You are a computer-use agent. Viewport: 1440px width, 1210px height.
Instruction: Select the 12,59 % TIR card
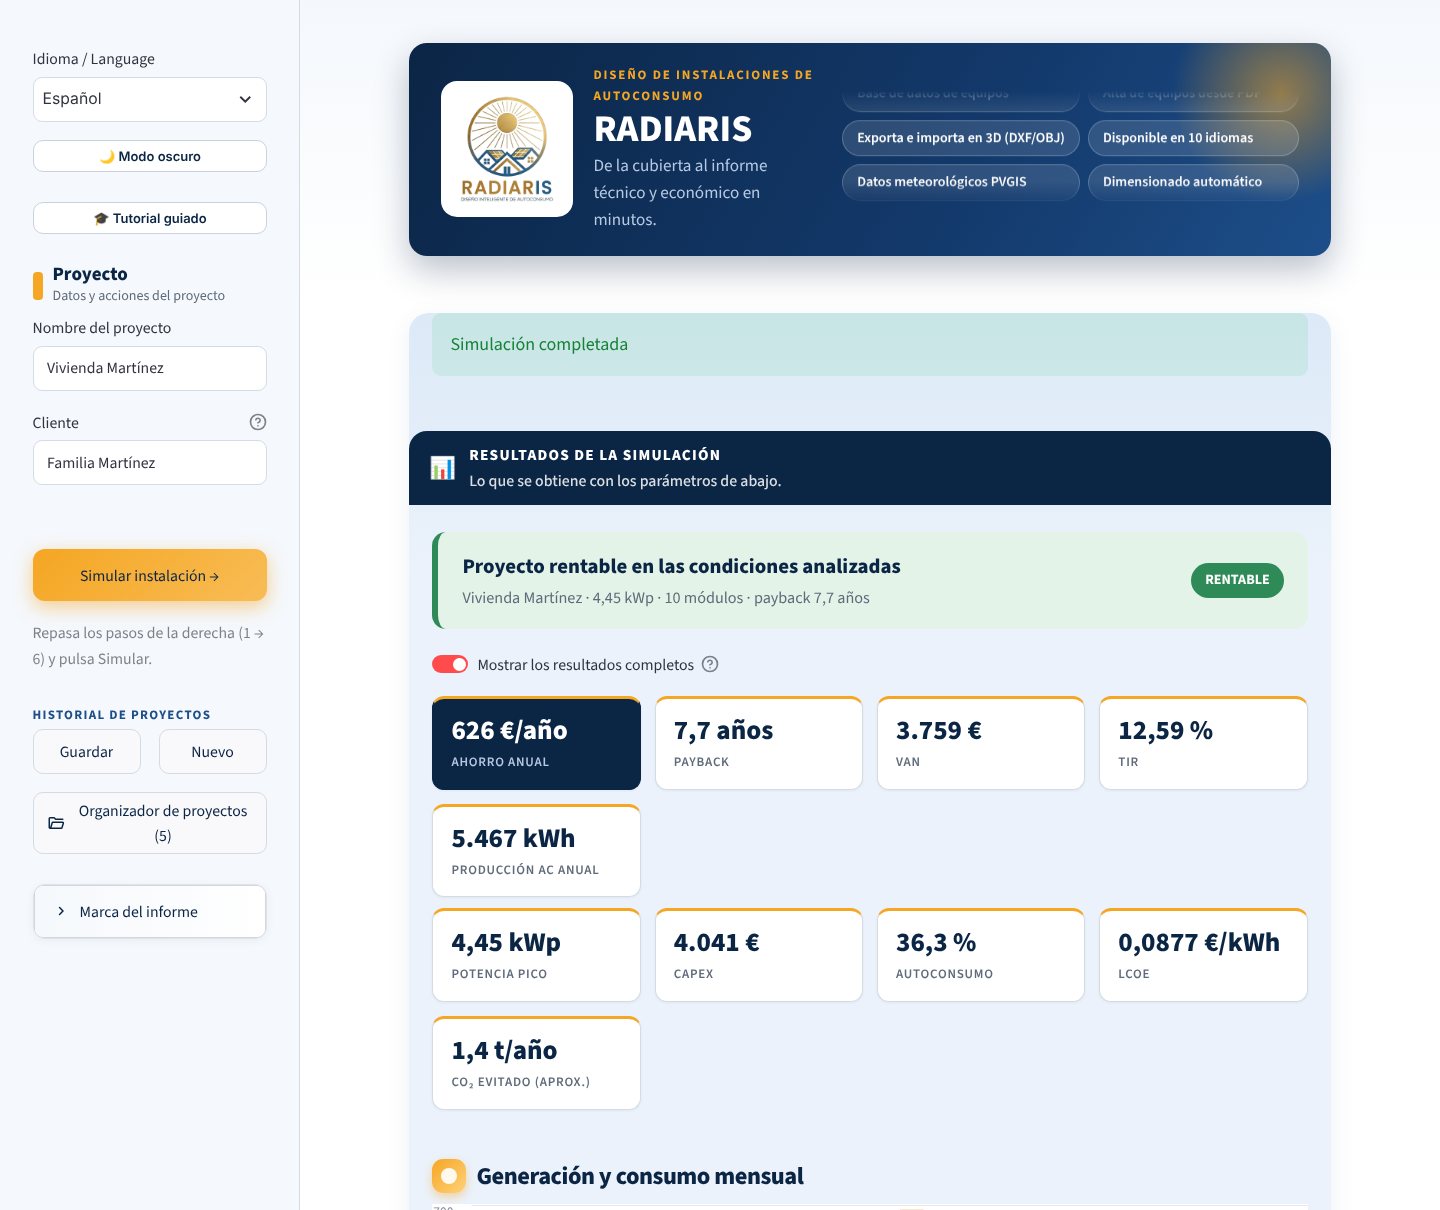click(1203, 743)
